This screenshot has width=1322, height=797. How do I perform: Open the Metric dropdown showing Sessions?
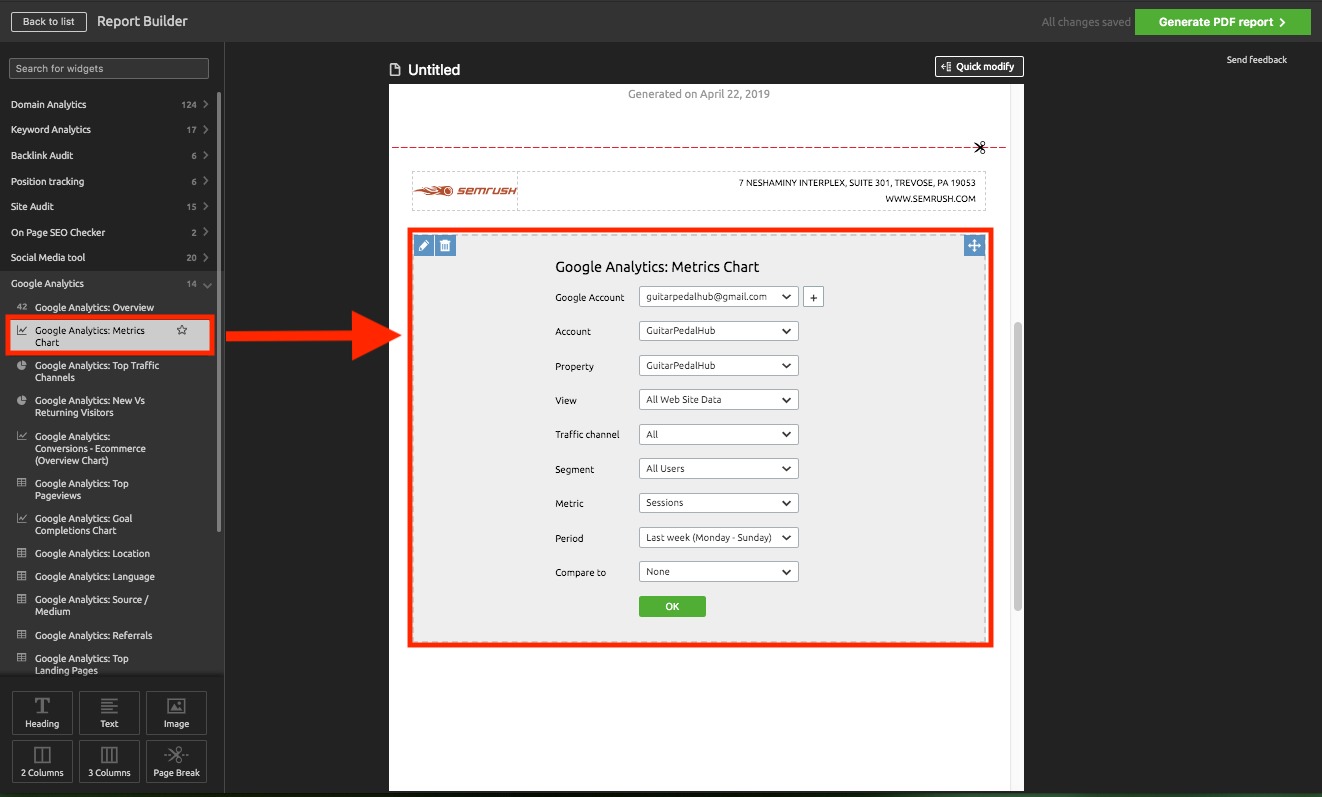pos(718,502)
